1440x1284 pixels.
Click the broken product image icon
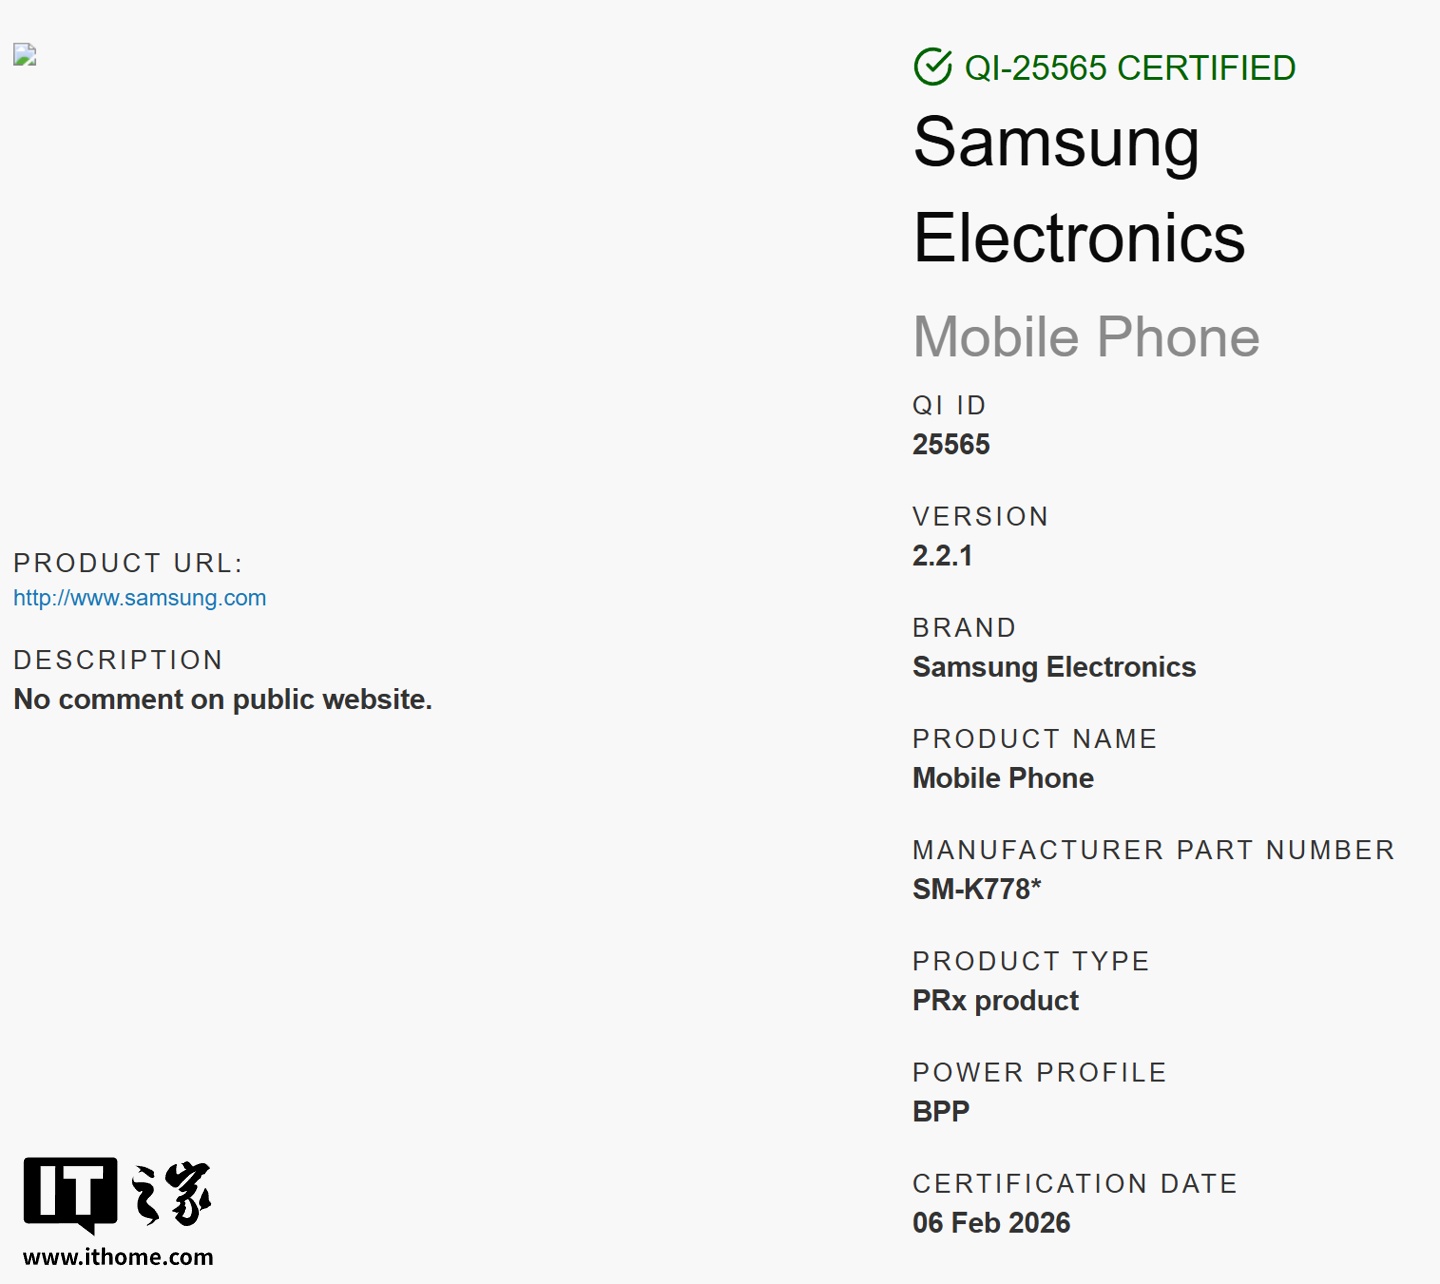click(25, 55)
